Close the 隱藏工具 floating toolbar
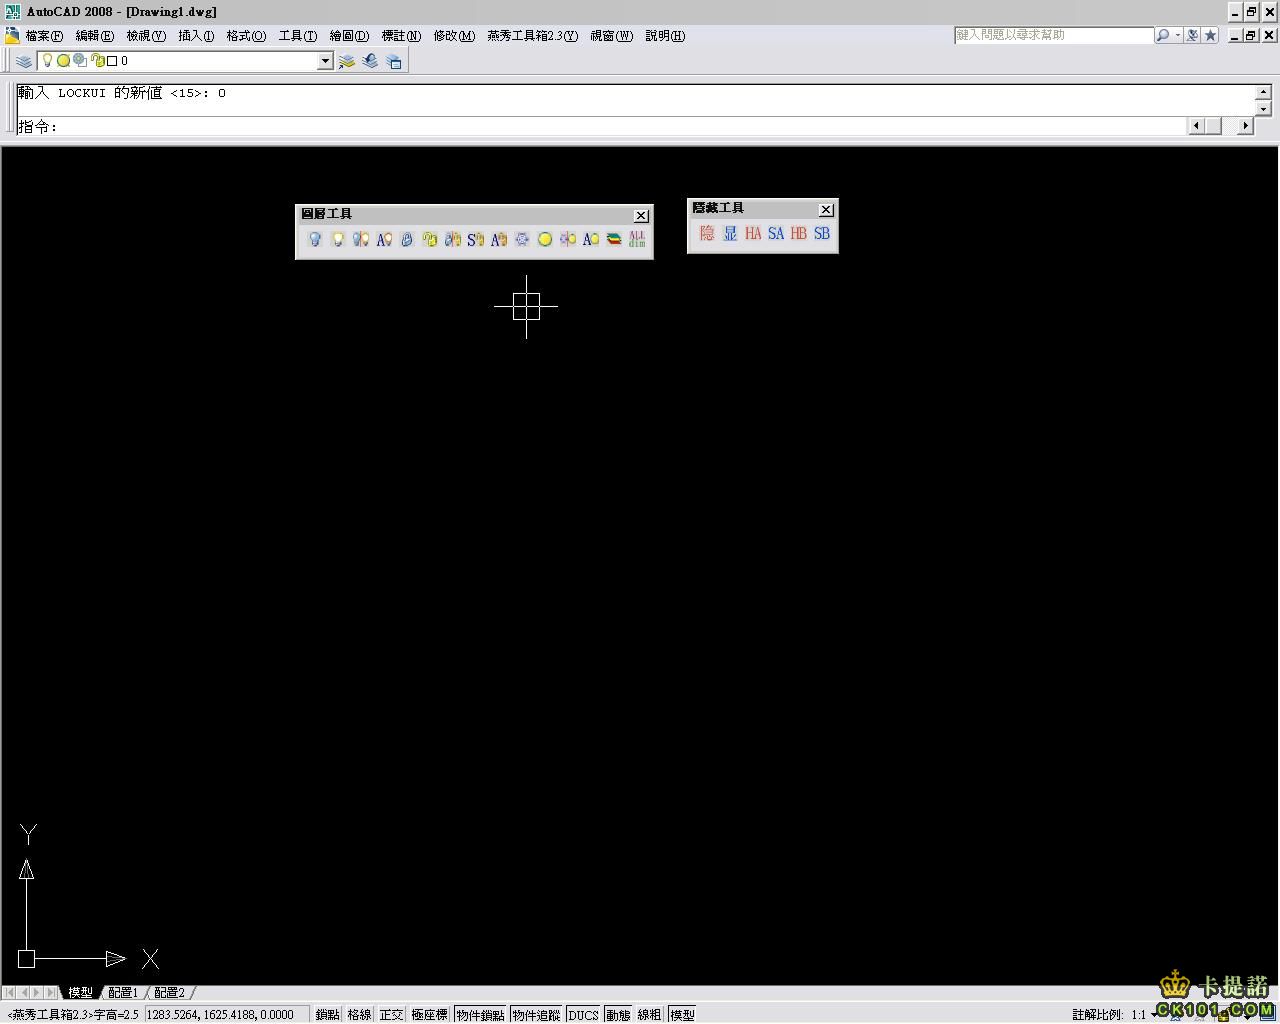The image size is (1280, 1024). pos(826,209)
